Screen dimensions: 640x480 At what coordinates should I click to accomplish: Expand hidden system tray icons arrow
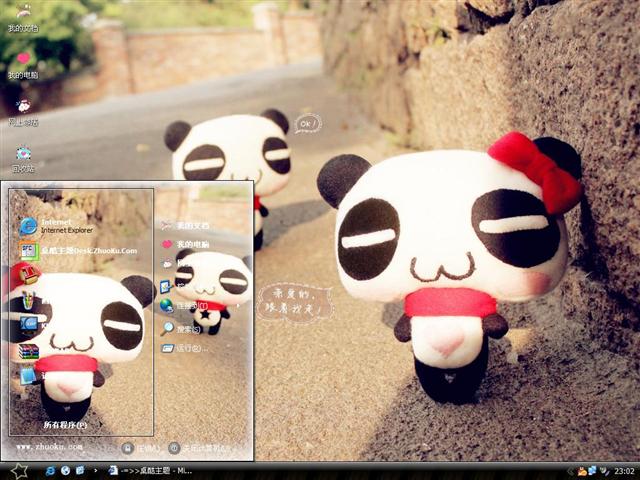coord(571,471)
